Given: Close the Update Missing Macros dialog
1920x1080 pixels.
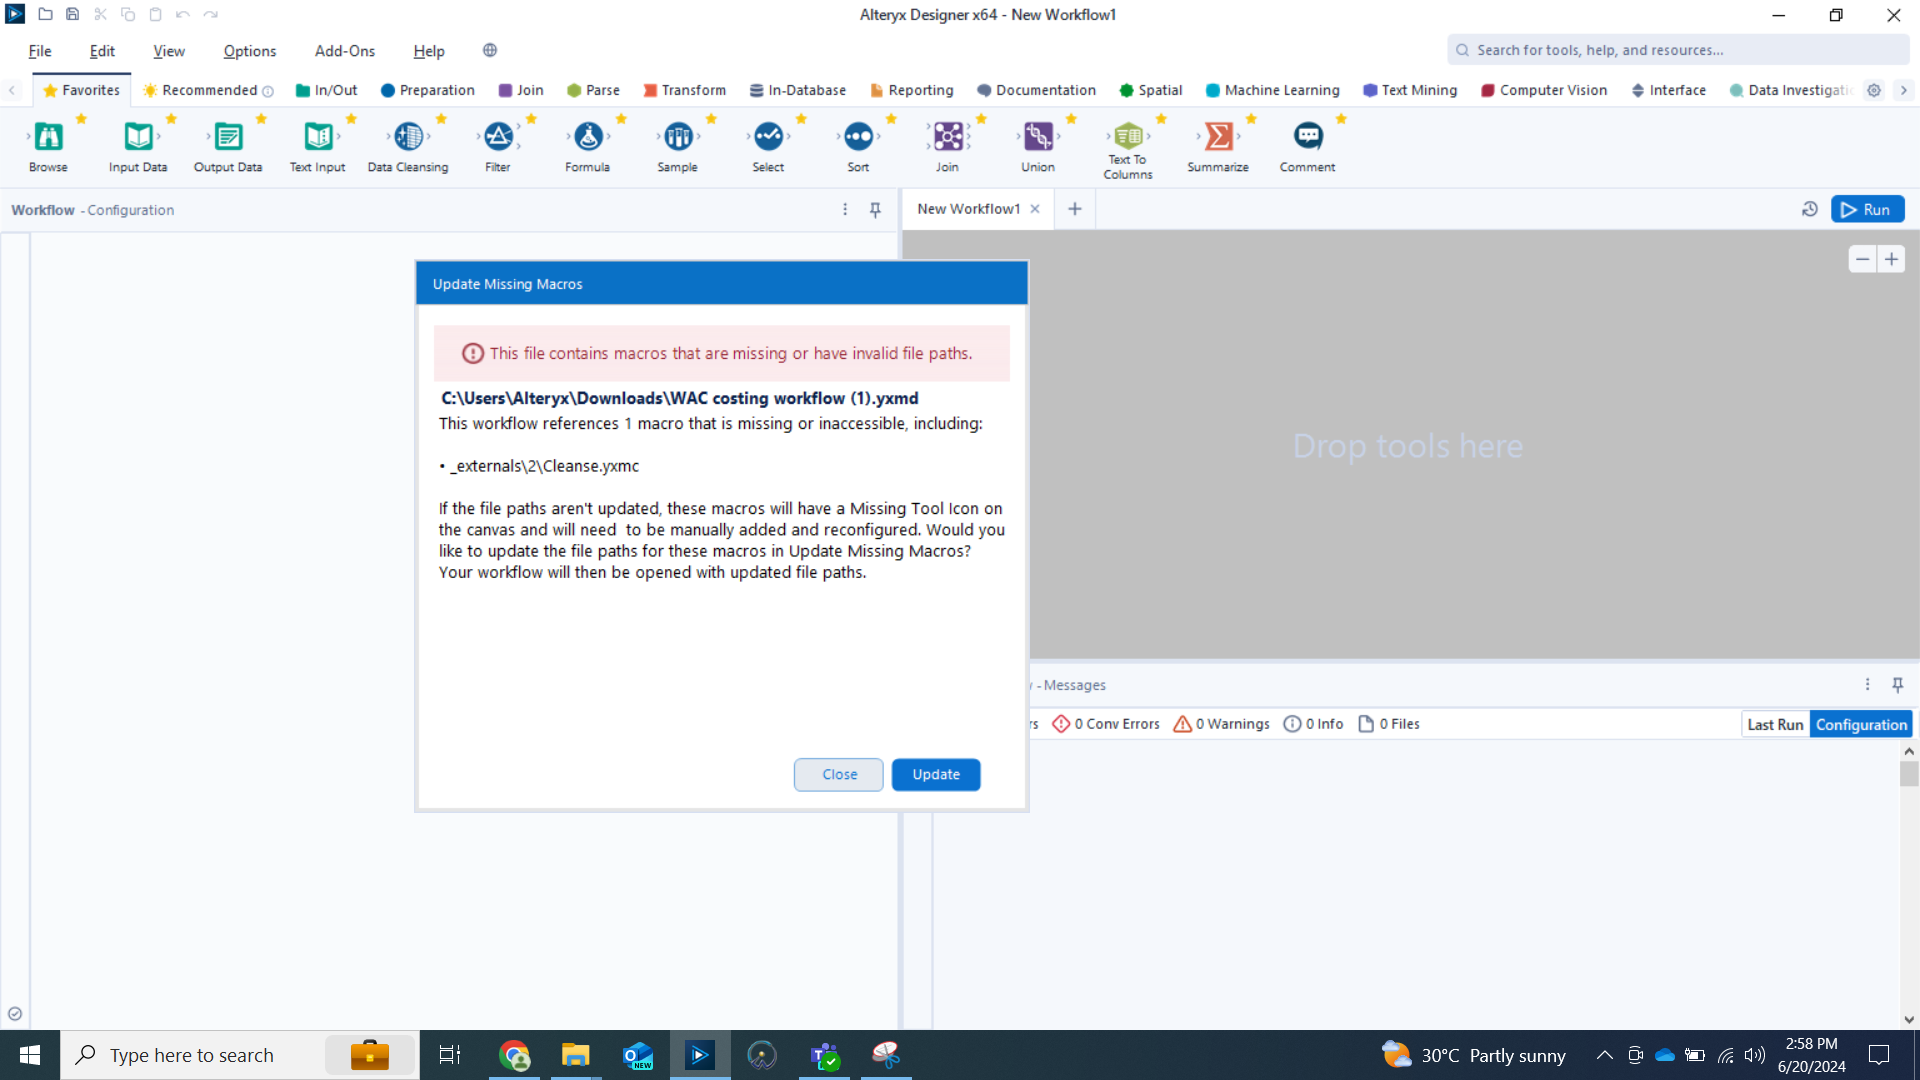Looking at the screenshot, I should coord(838,774).
